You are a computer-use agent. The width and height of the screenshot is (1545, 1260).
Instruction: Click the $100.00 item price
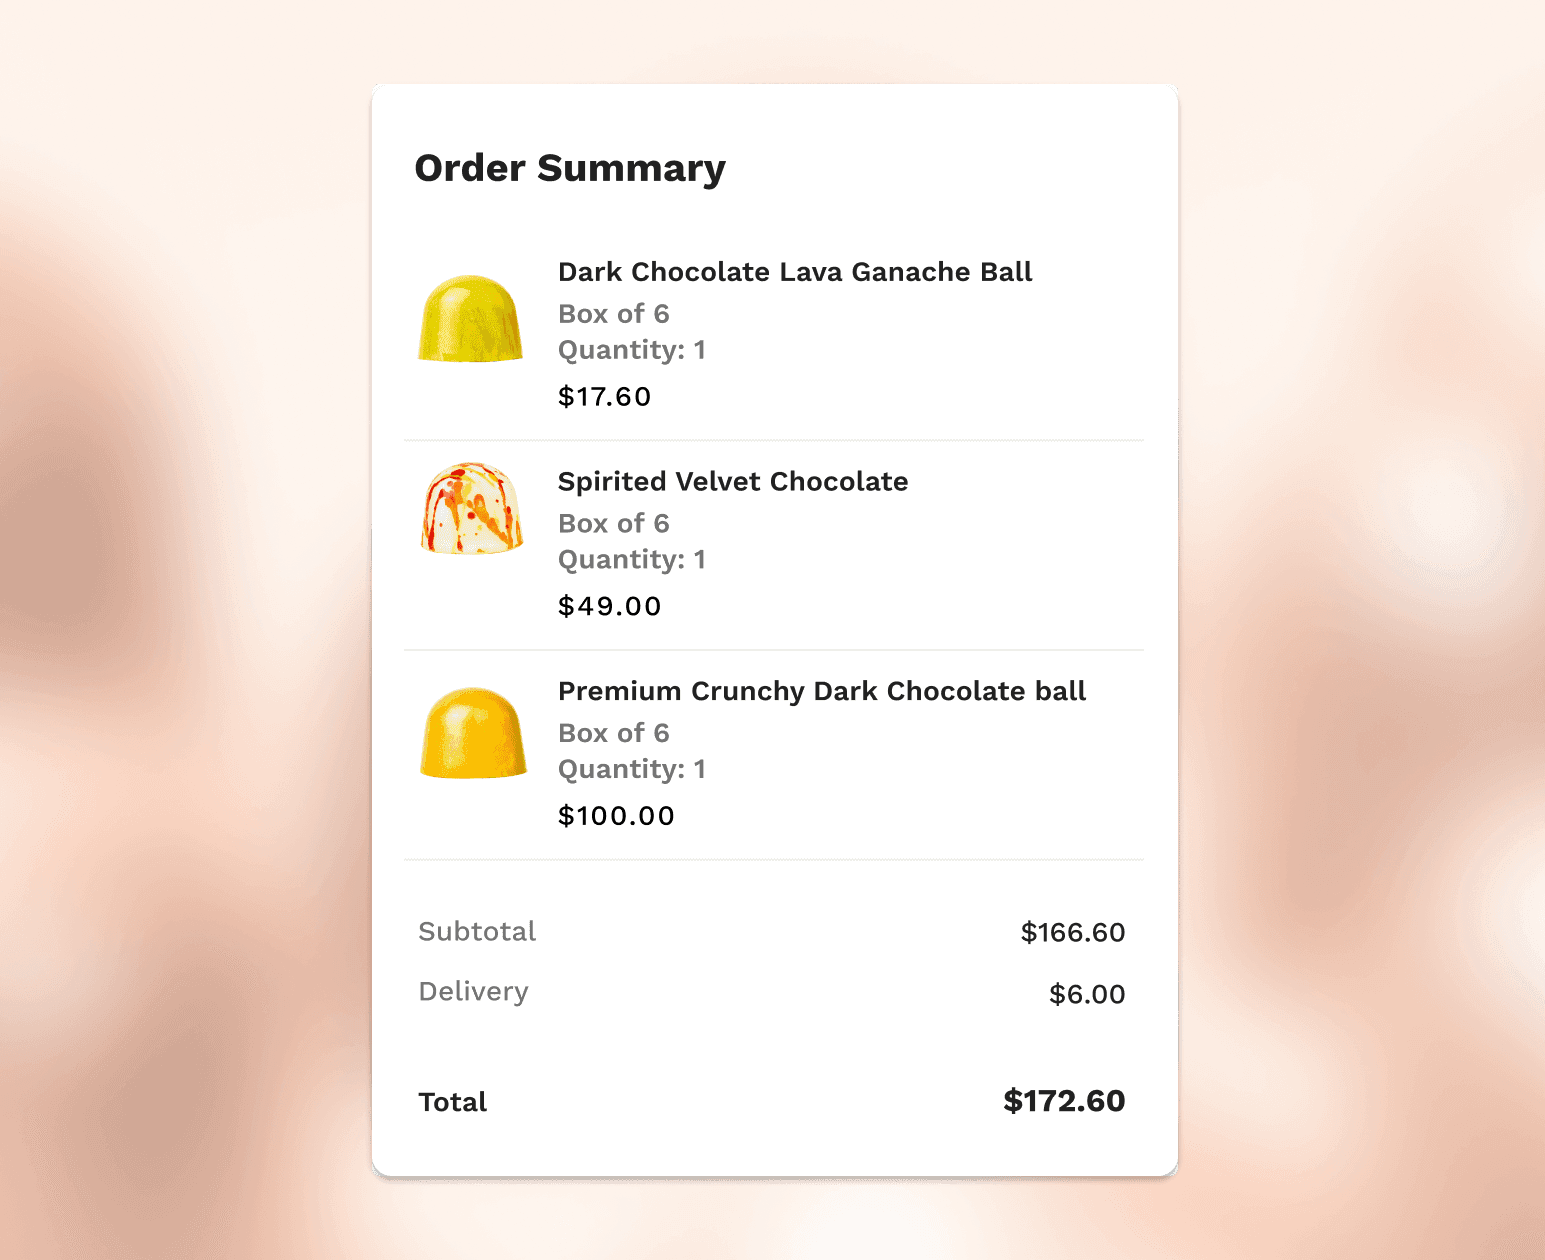616,816
